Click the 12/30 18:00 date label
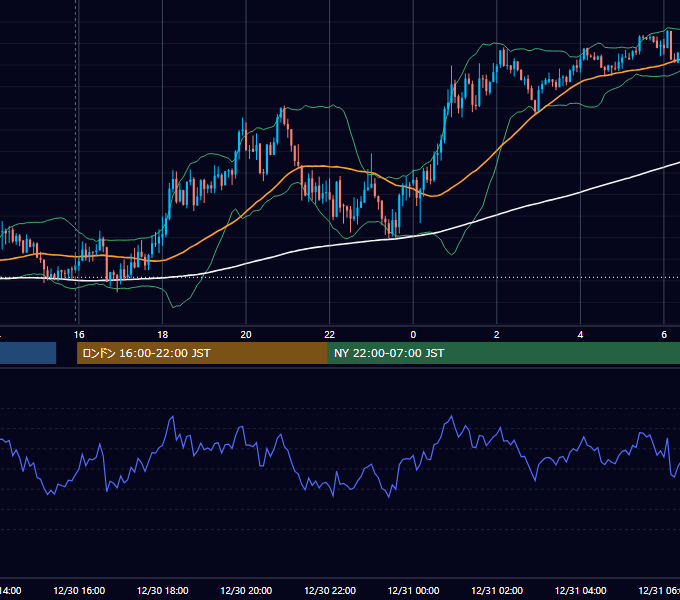Viewport: 680px width, 600px height. 163,591
